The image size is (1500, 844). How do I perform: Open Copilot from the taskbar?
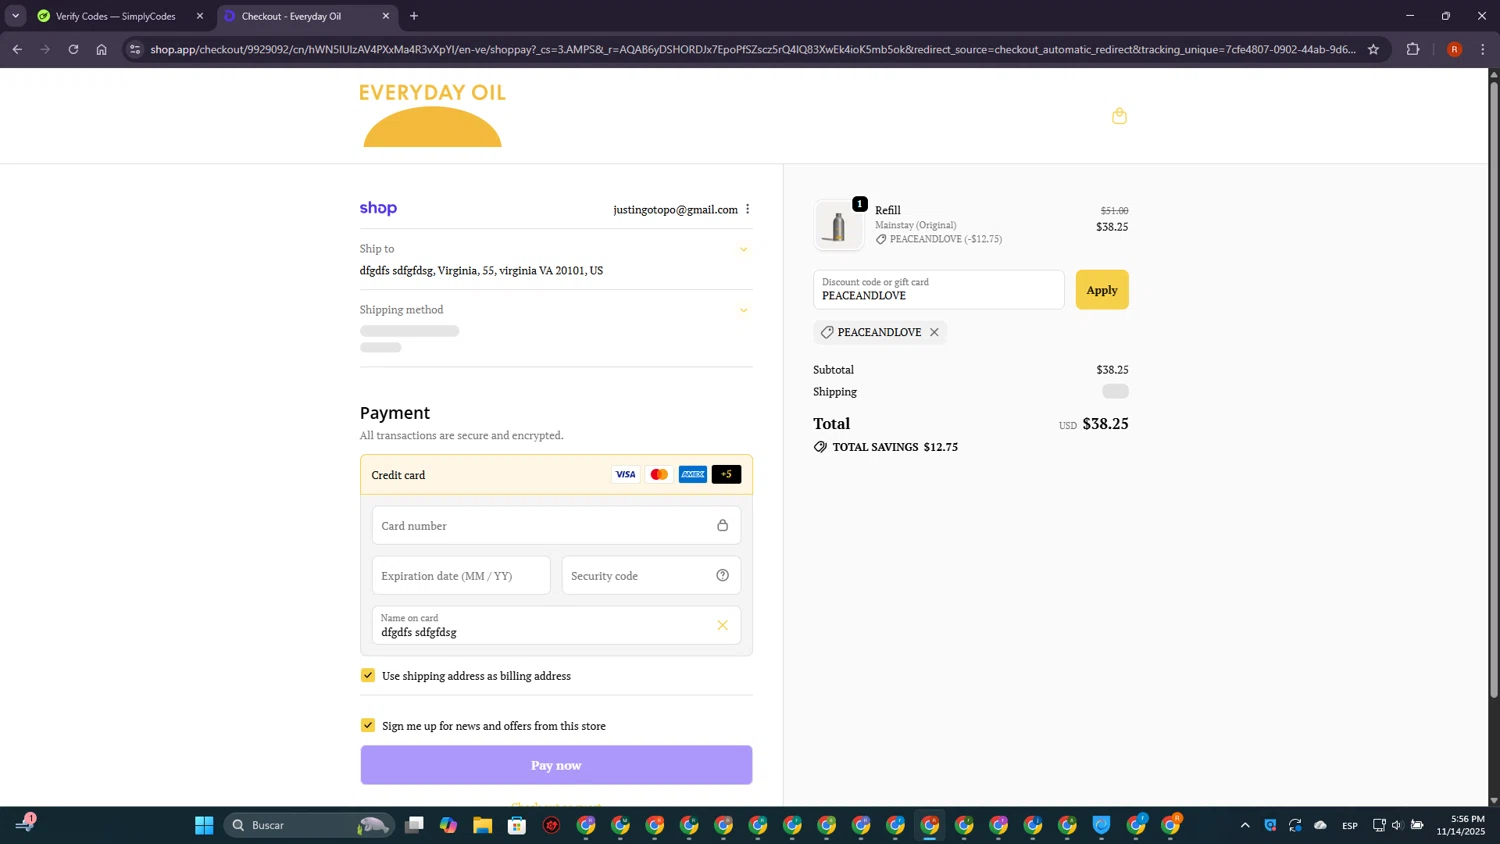tap(448, 825)
